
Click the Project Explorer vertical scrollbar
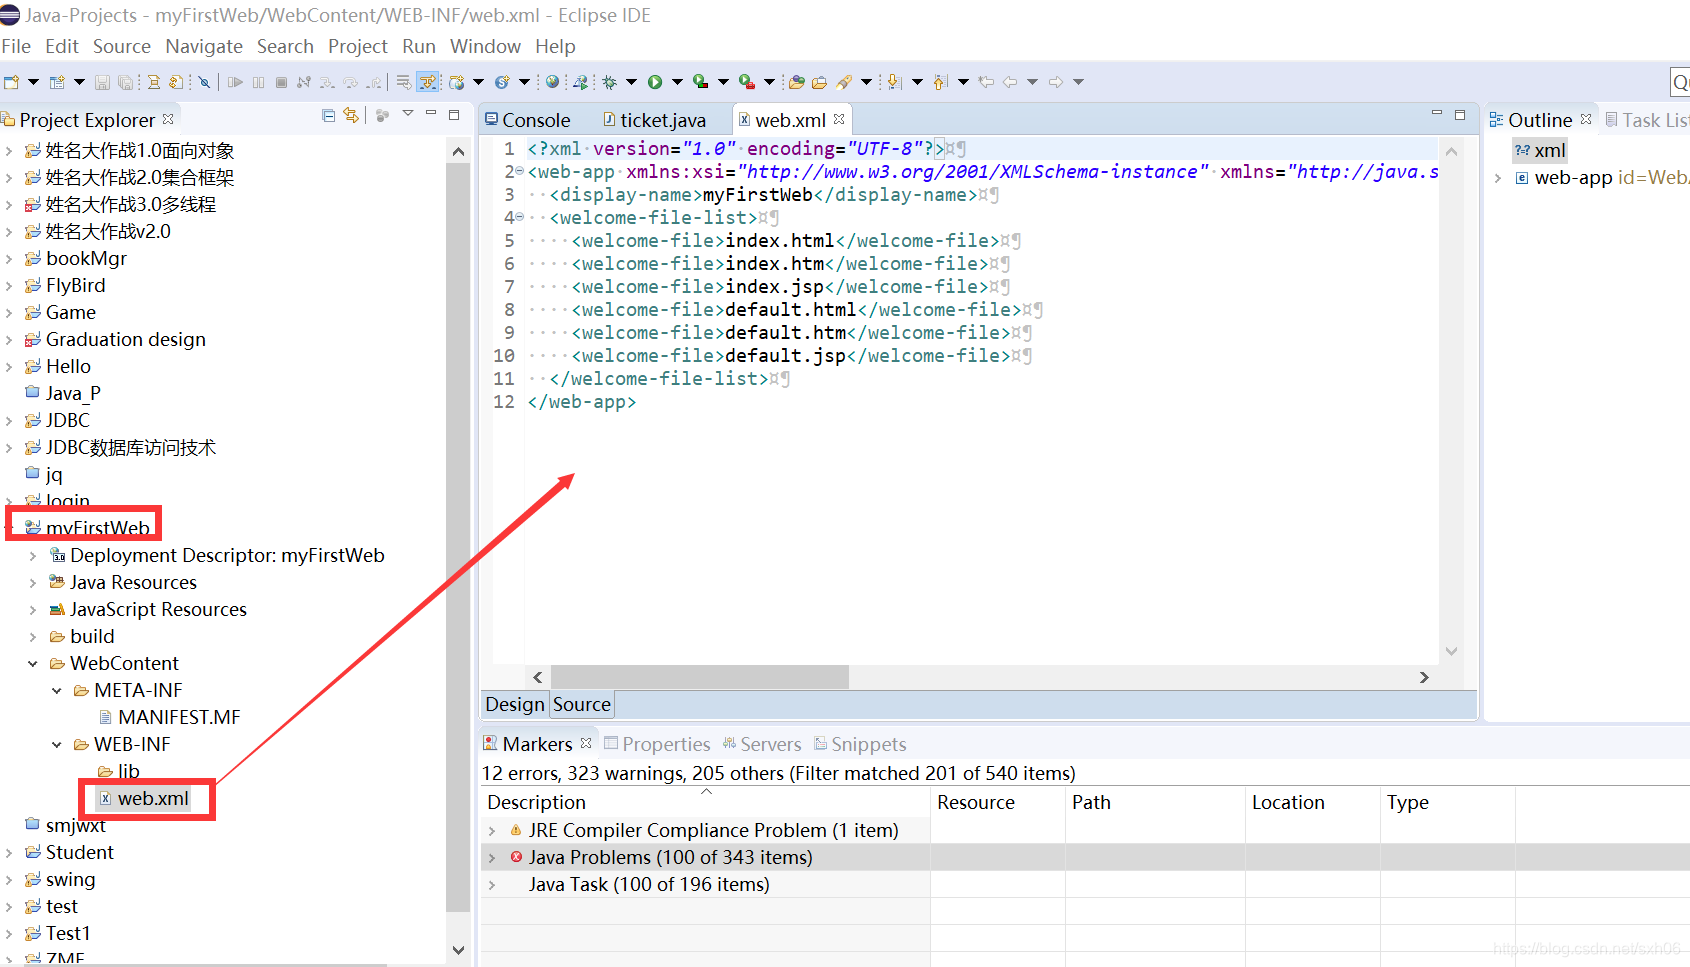point(458,537)
